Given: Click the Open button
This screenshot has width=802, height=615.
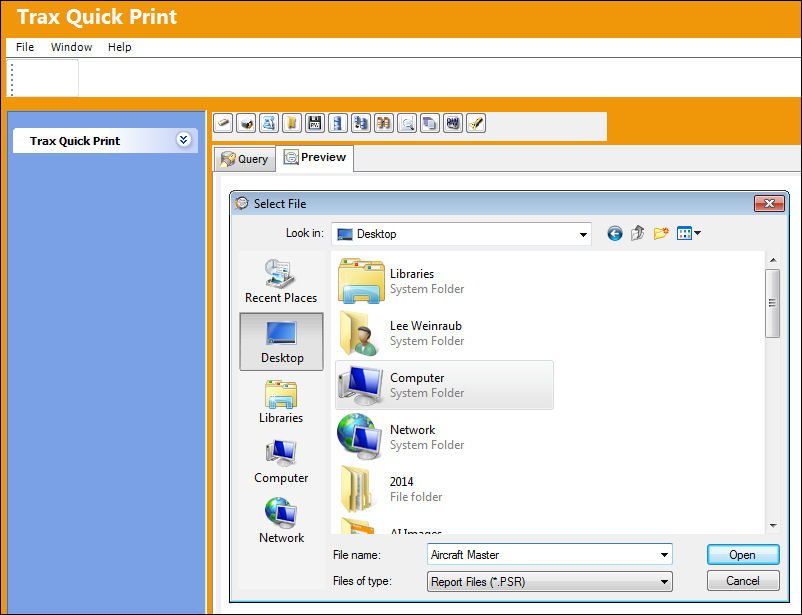Looking at the screenshot, I should [x=743, y=555].
